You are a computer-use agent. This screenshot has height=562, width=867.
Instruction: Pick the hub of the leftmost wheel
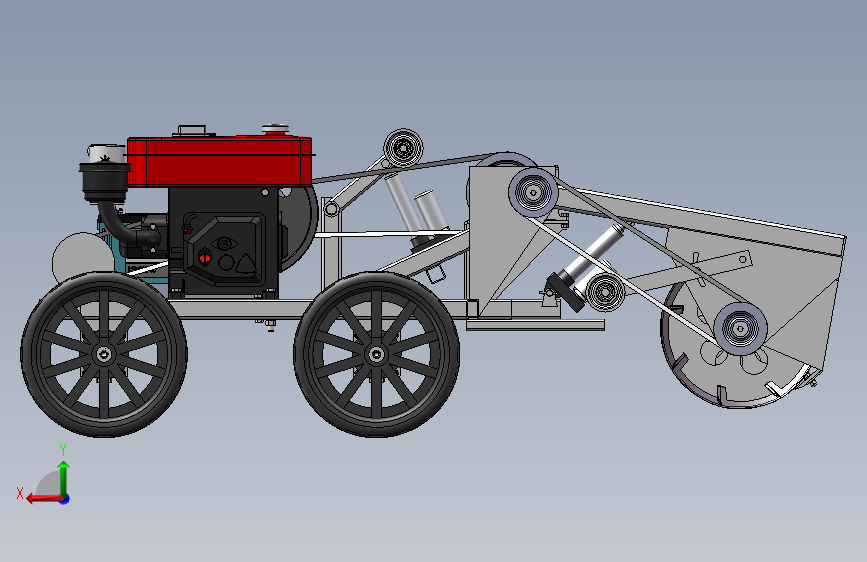pos(104,355)
